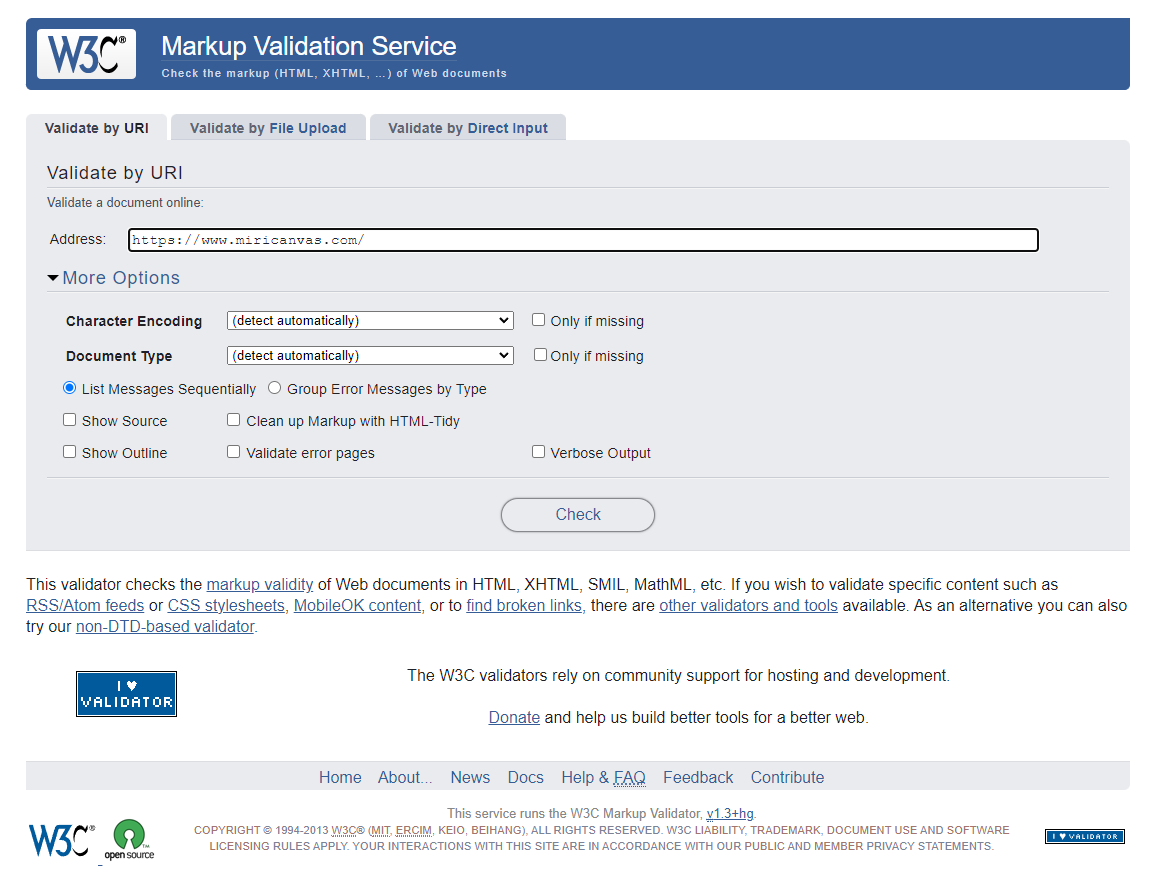
Task: Enable Validate error pages checkbox
Action: 234,452
